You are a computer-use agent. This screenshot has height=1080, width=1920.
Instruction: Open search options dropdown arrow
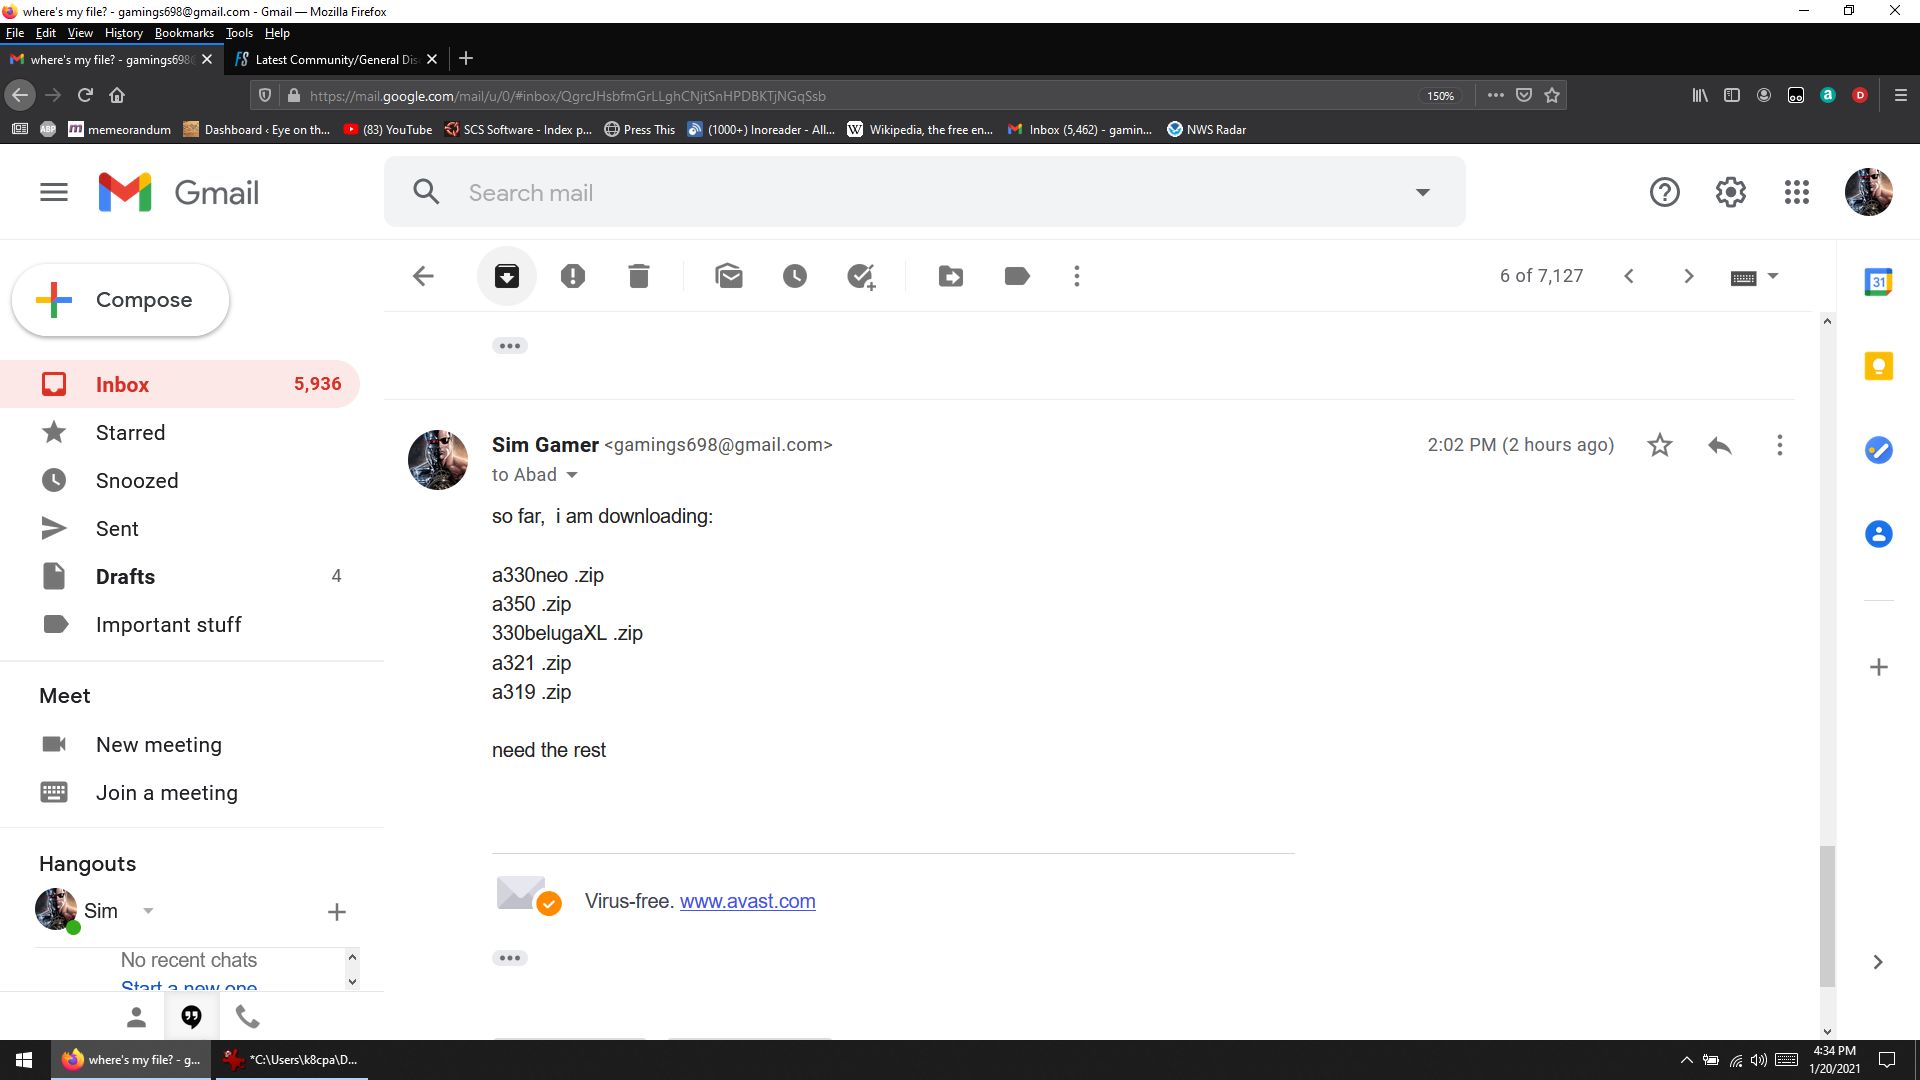(1422, 192)
